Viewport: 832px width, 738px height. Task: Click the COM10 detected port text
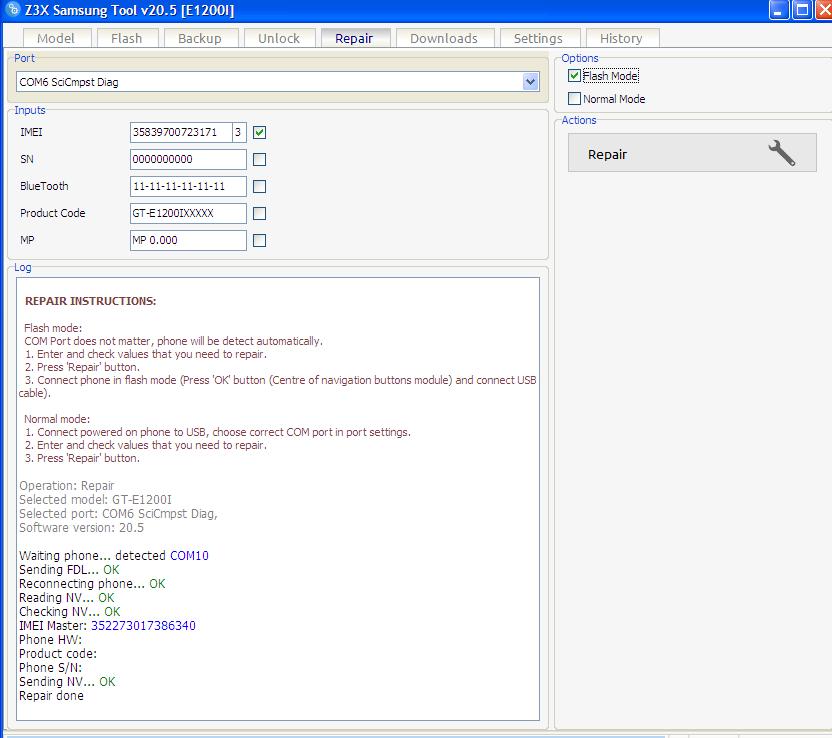(189, 555)
